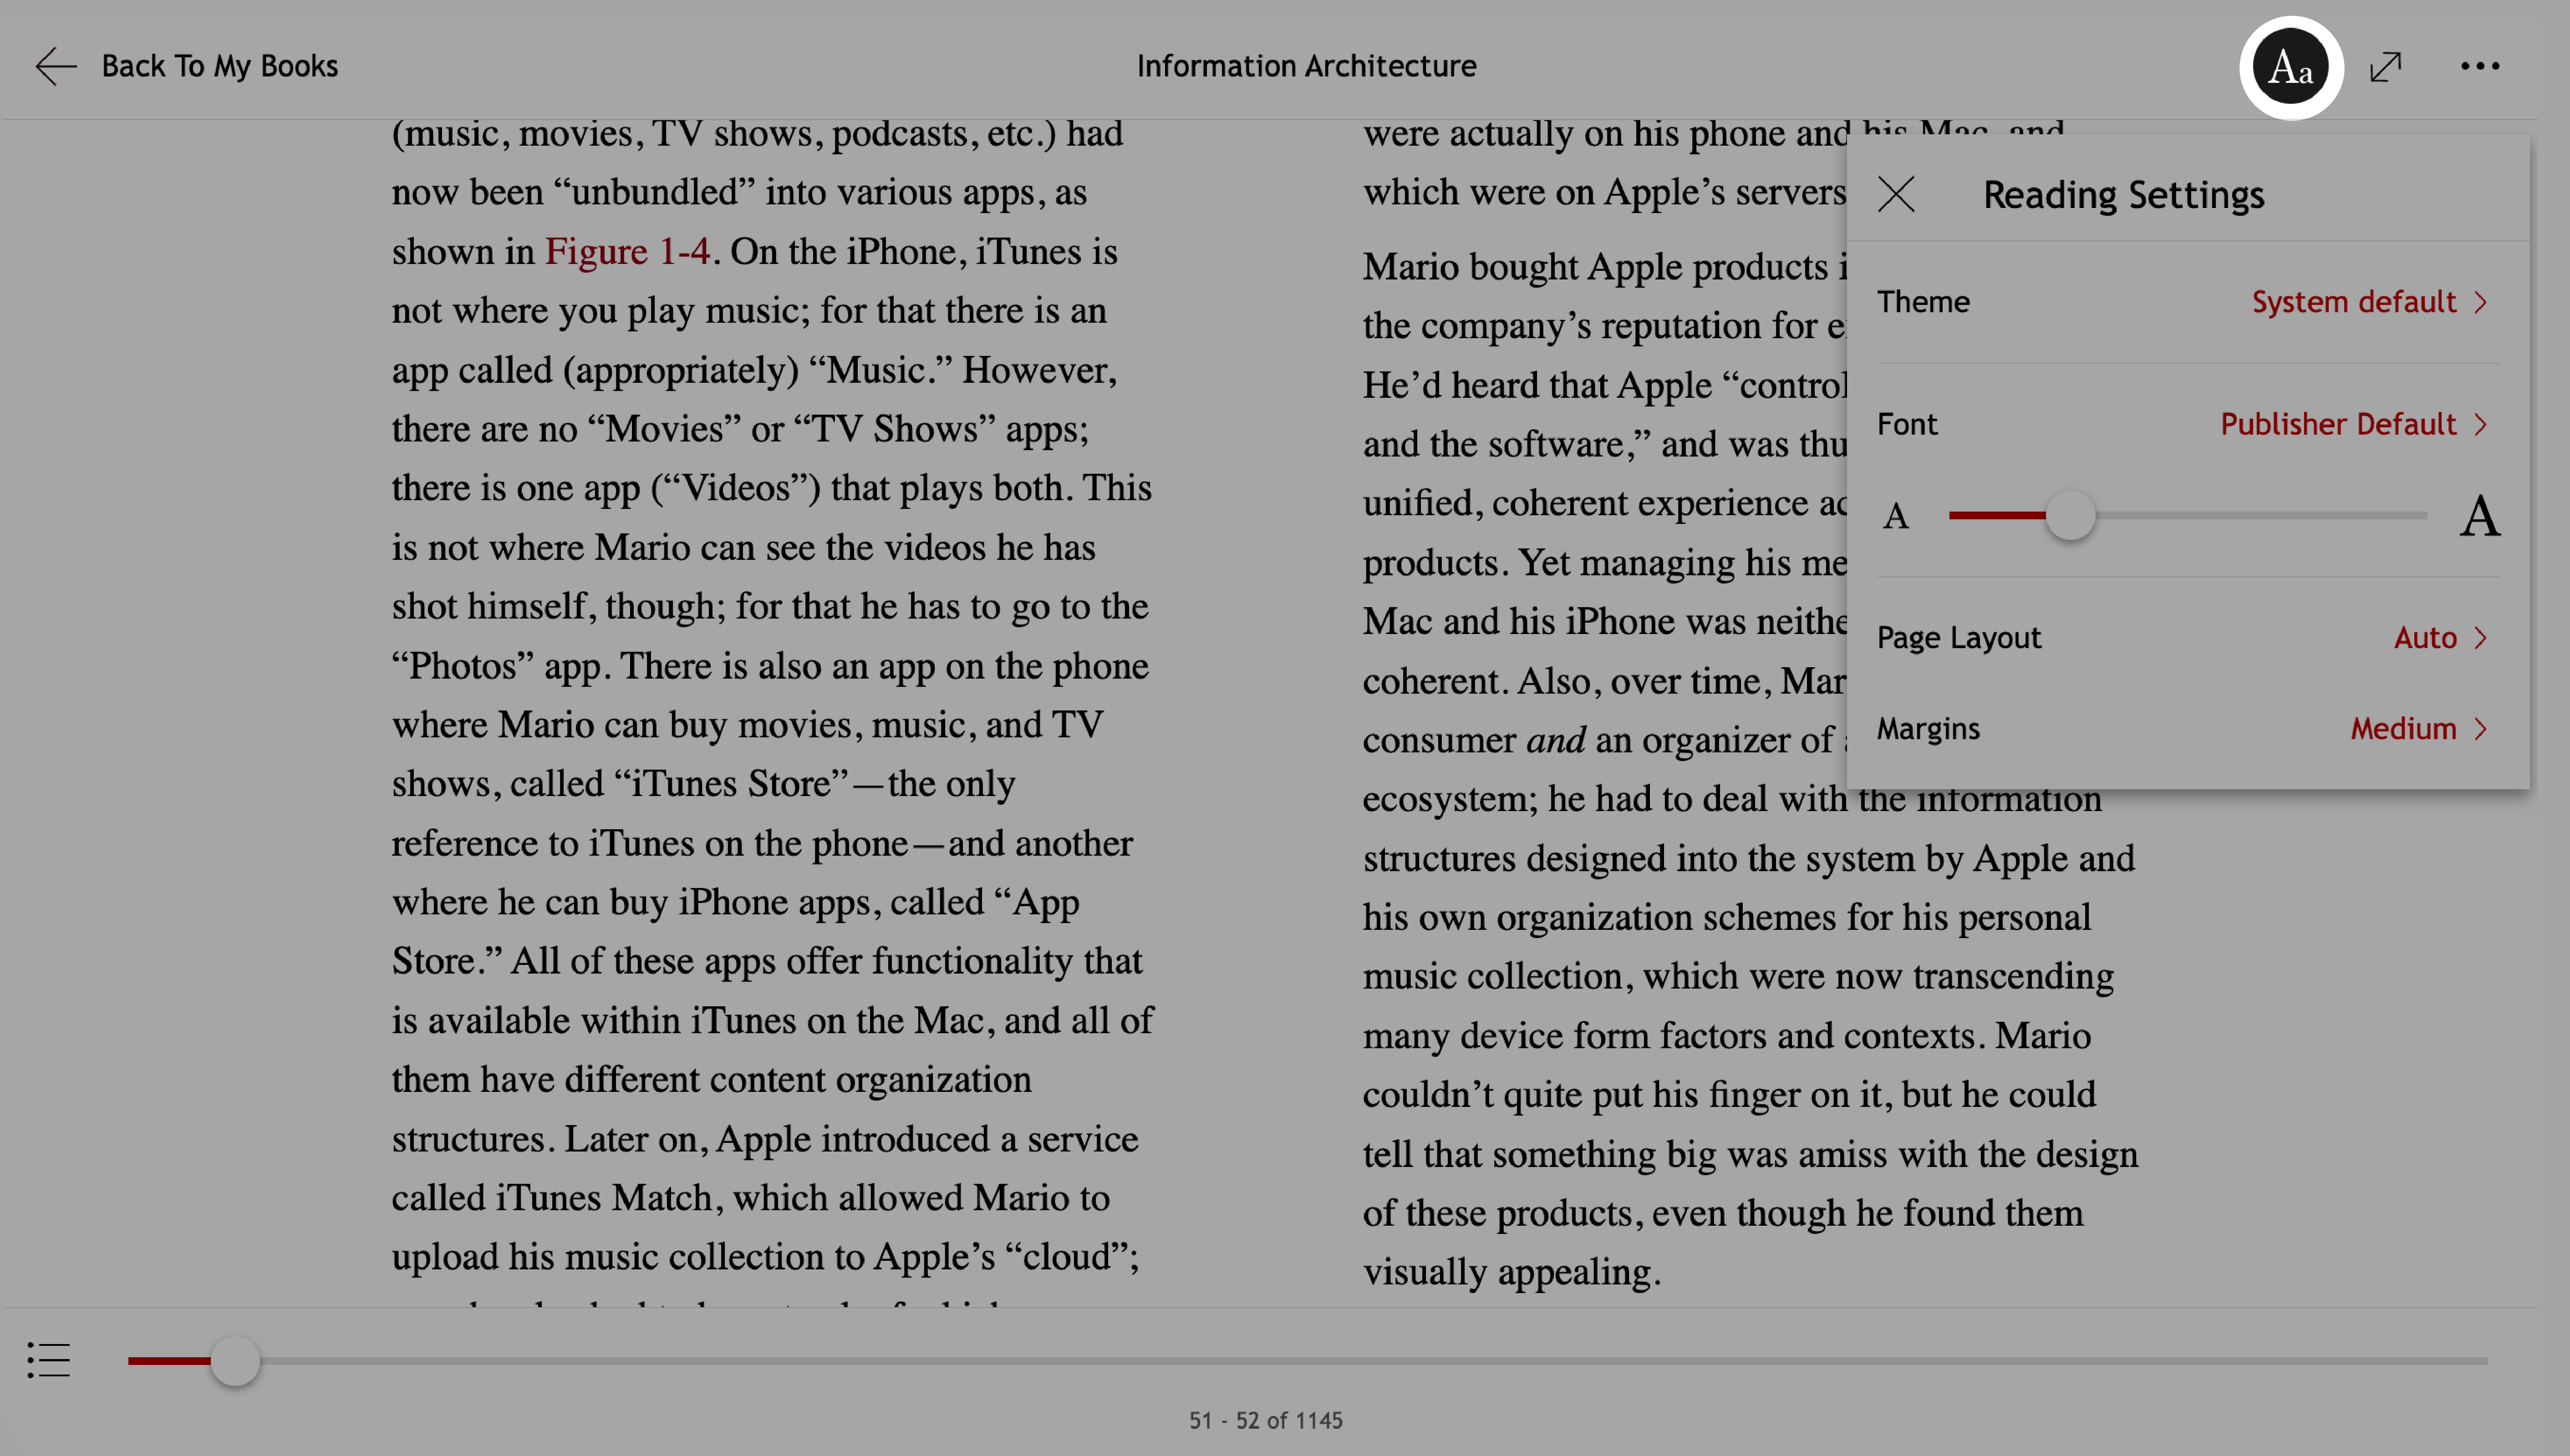2570x1456 pixels.
Task: Click the Reading Settings close icon
Action: [x=1896, y=194]
